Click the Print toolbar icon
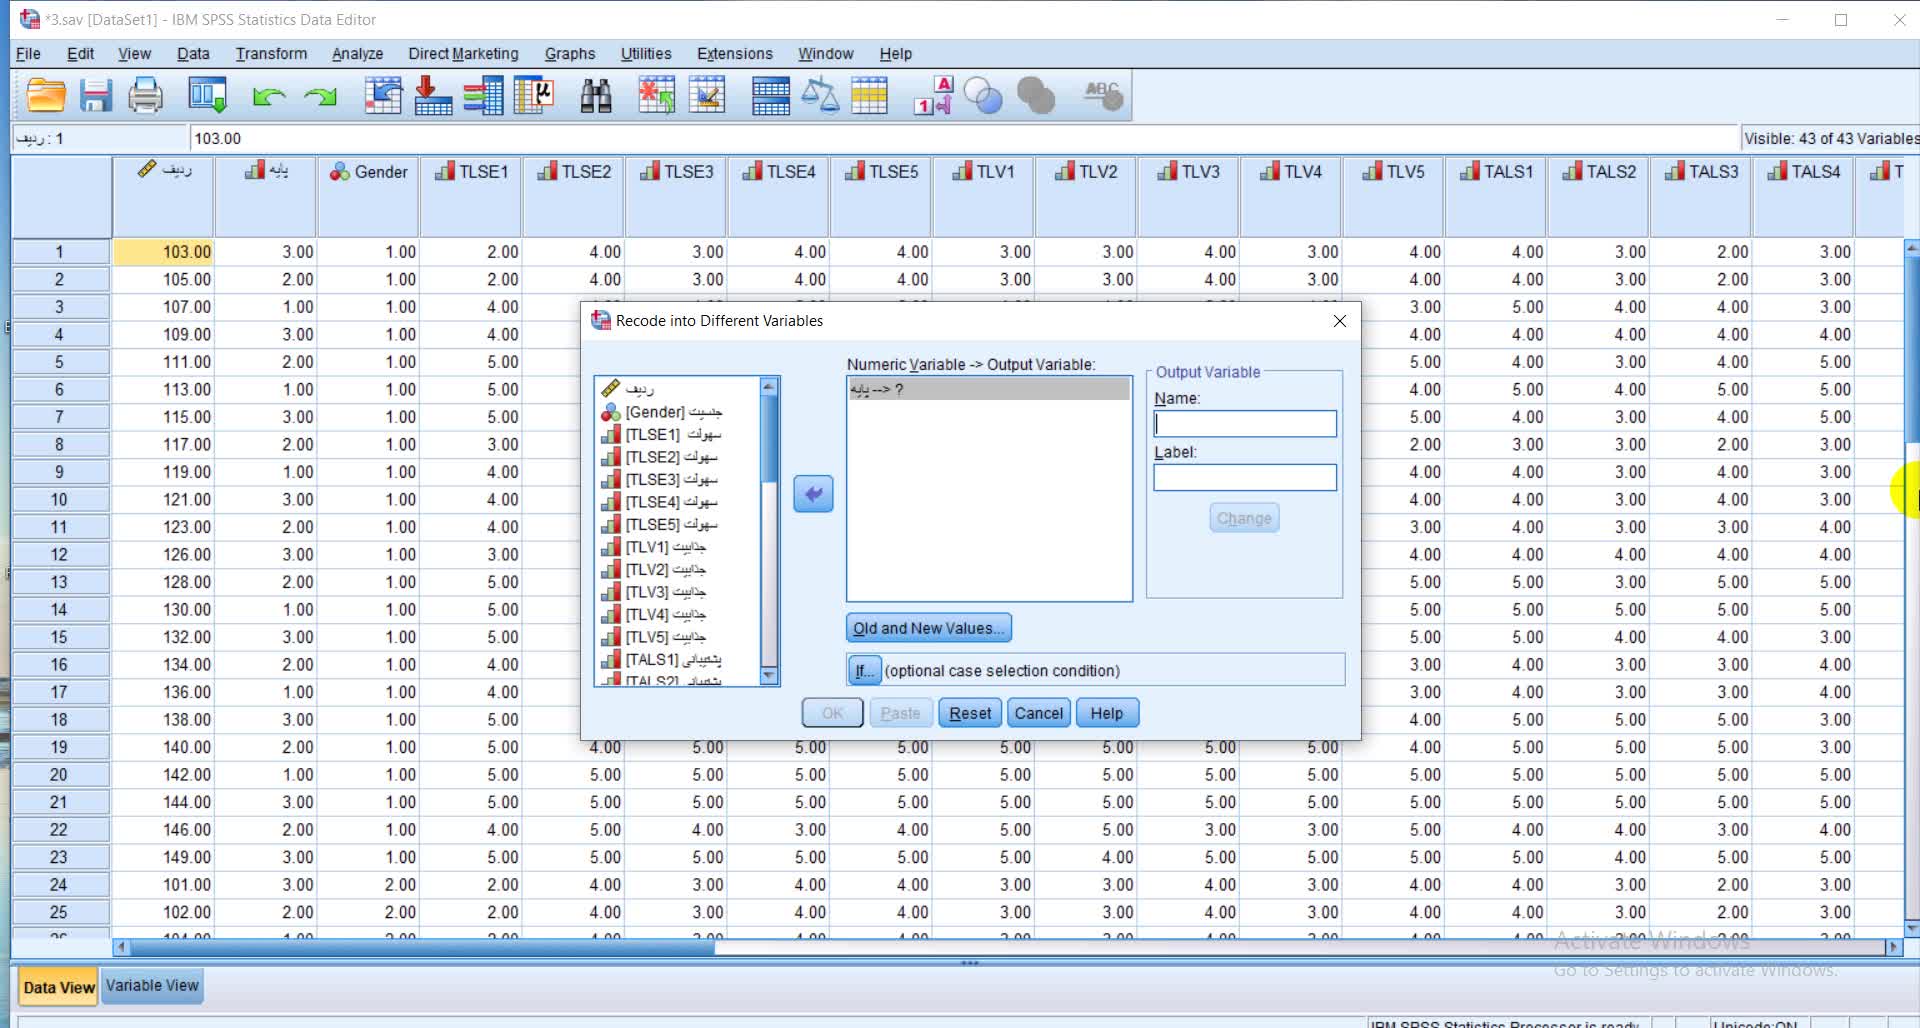Viewport: 1920px width, 1028px height. (x=146, y=96)
